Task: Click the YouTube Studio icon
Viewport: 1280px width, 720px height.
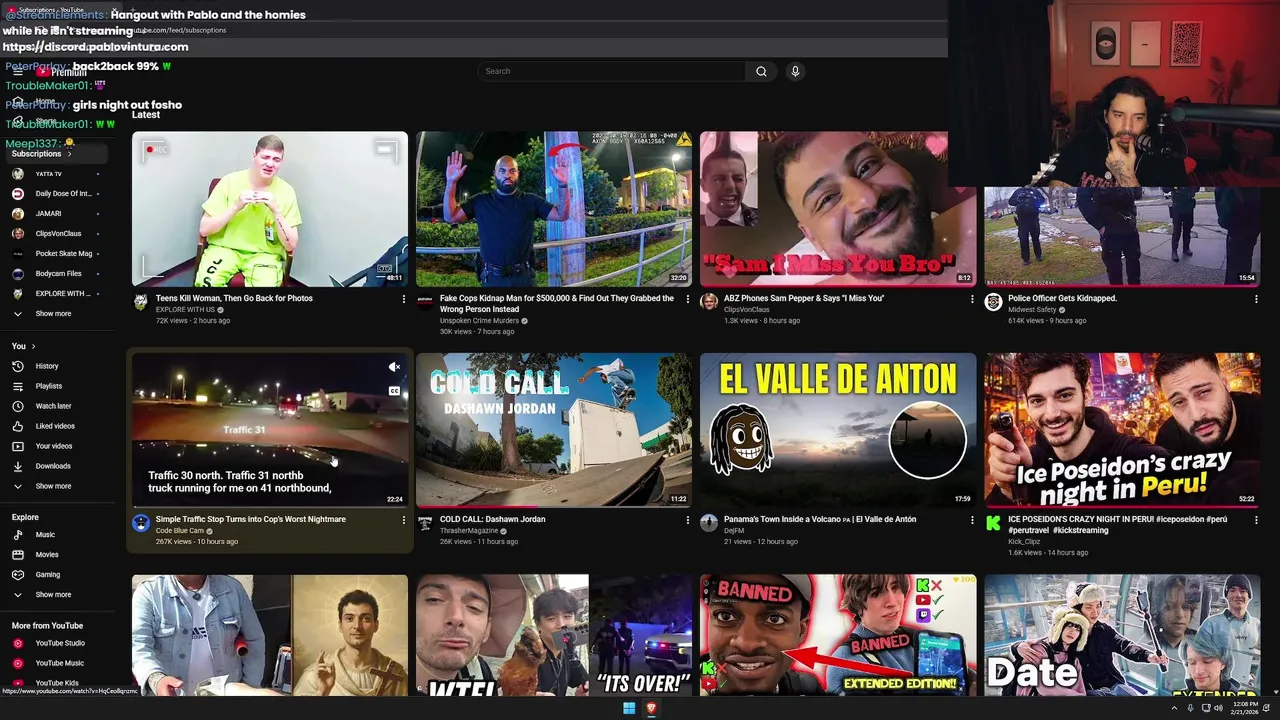Action: point(17,643)
